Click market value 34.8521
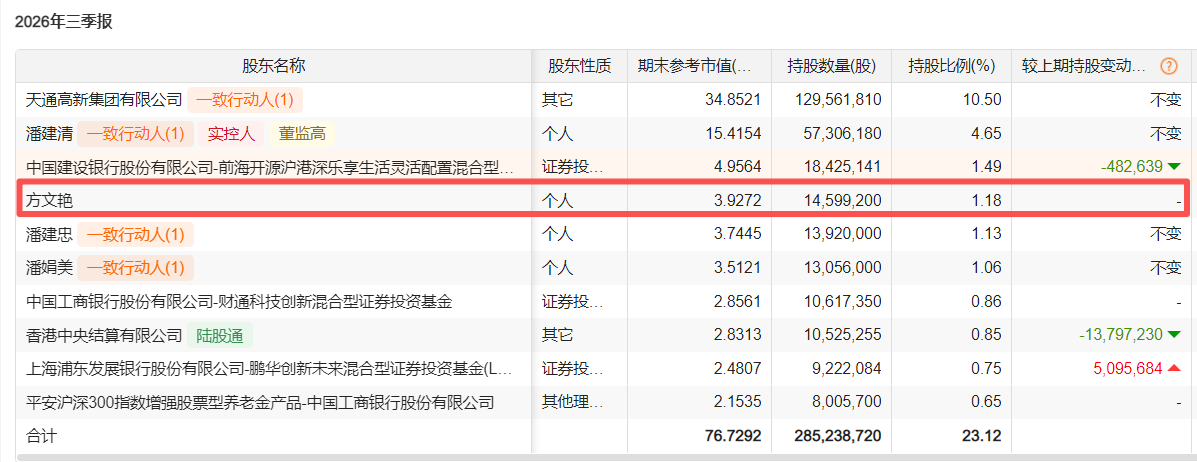The height and width of the screenshot is (462, 1197). coord(731,99)
